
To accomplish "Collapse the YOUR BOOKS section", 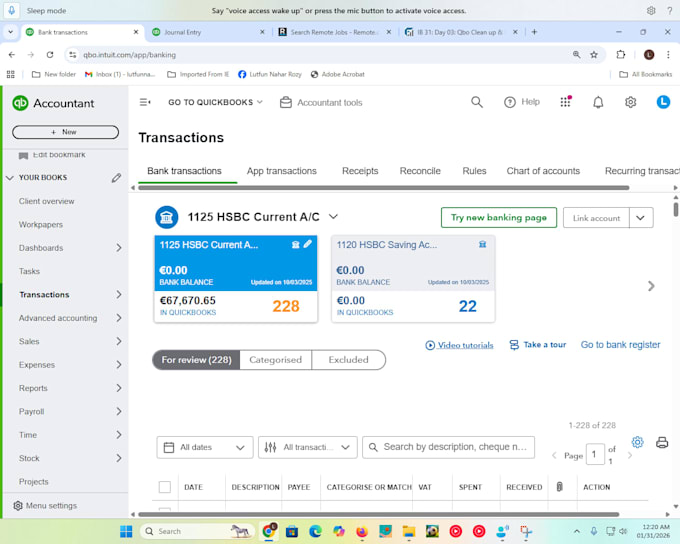I will coord(10,178).
